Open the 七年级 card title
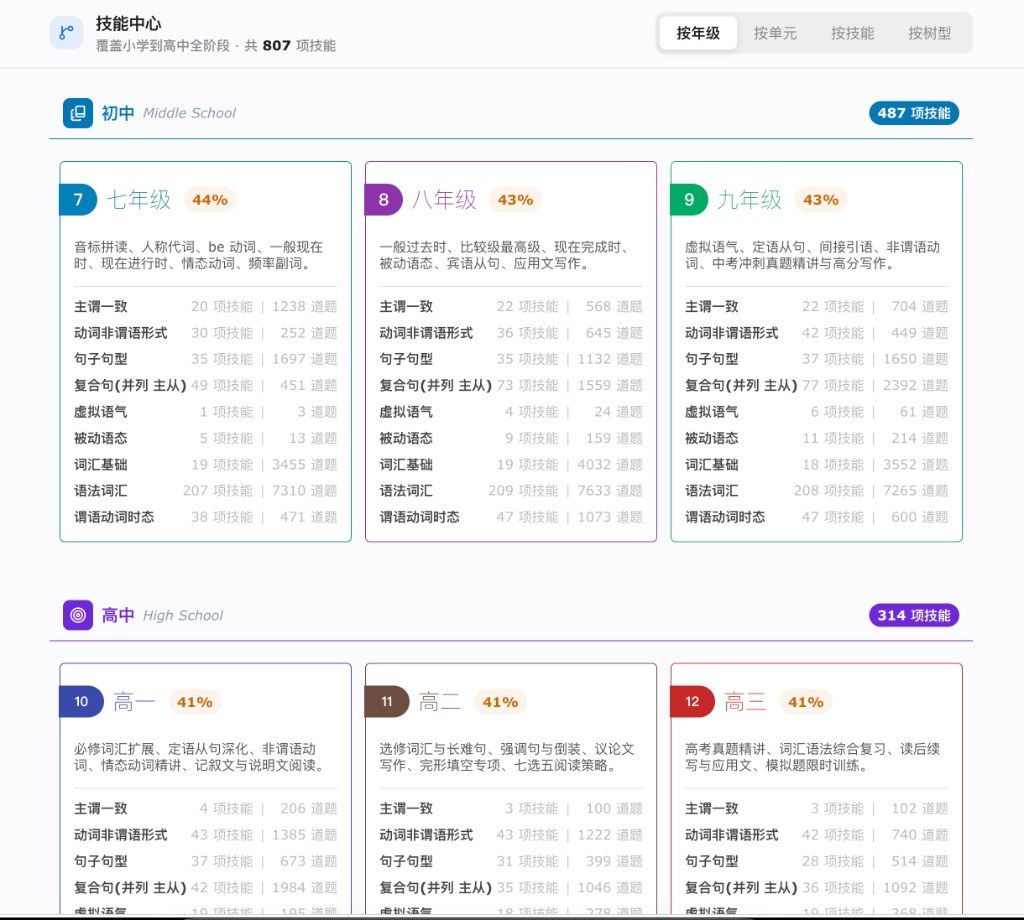1024x920 pixels. 138,200
